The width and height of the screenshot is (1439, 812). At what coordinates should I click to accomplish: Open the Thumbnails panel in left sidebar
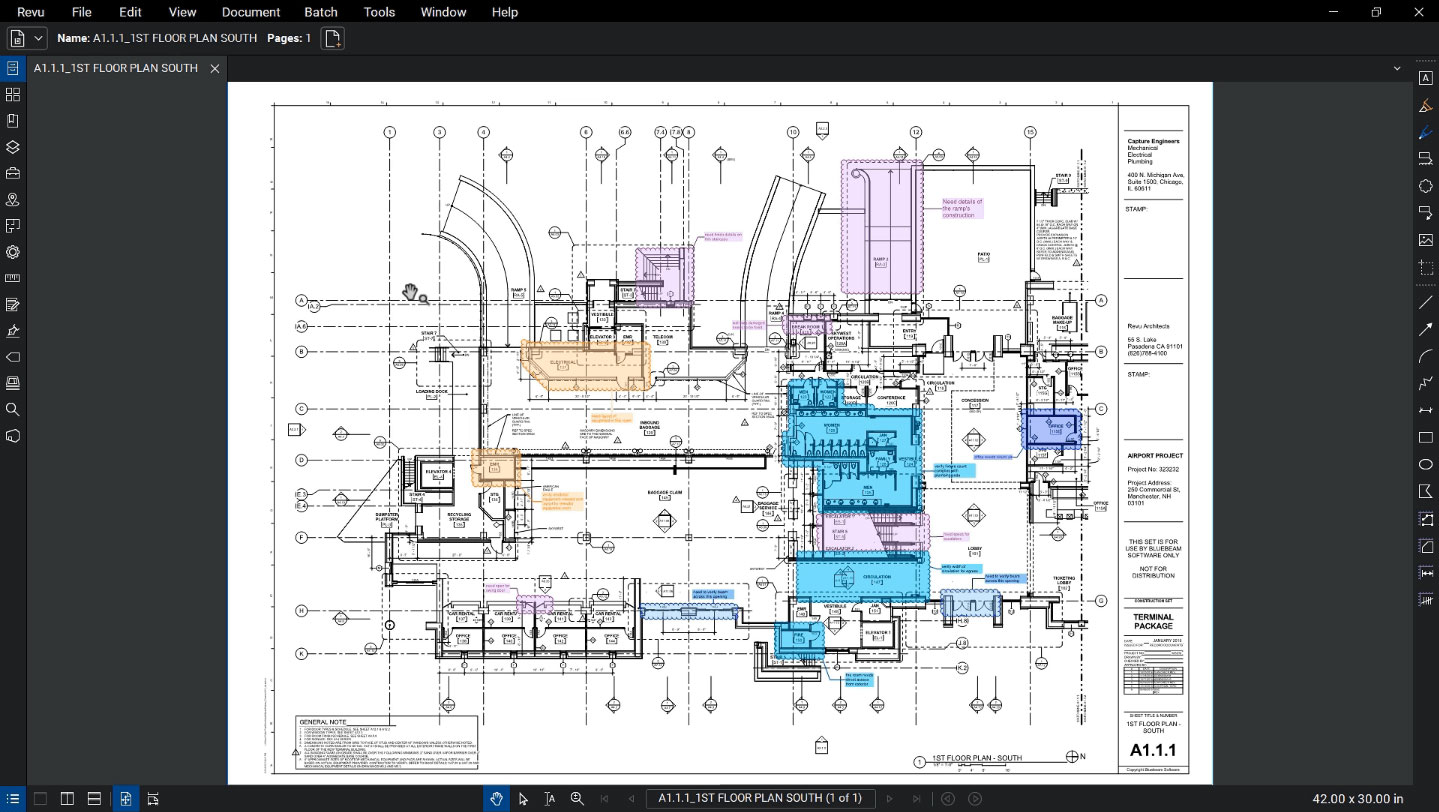pos(13,94)
